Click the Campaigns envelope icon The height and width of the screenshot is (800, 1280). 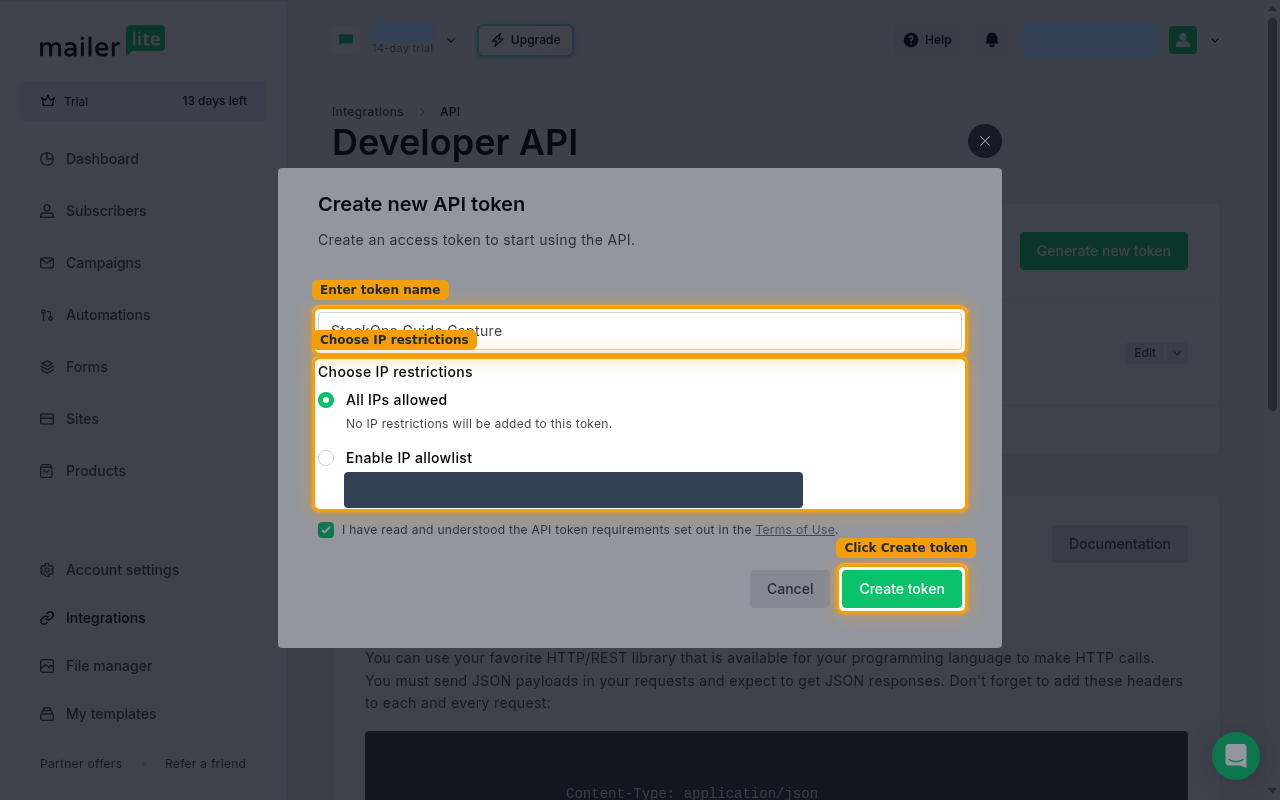pos(47,263)
